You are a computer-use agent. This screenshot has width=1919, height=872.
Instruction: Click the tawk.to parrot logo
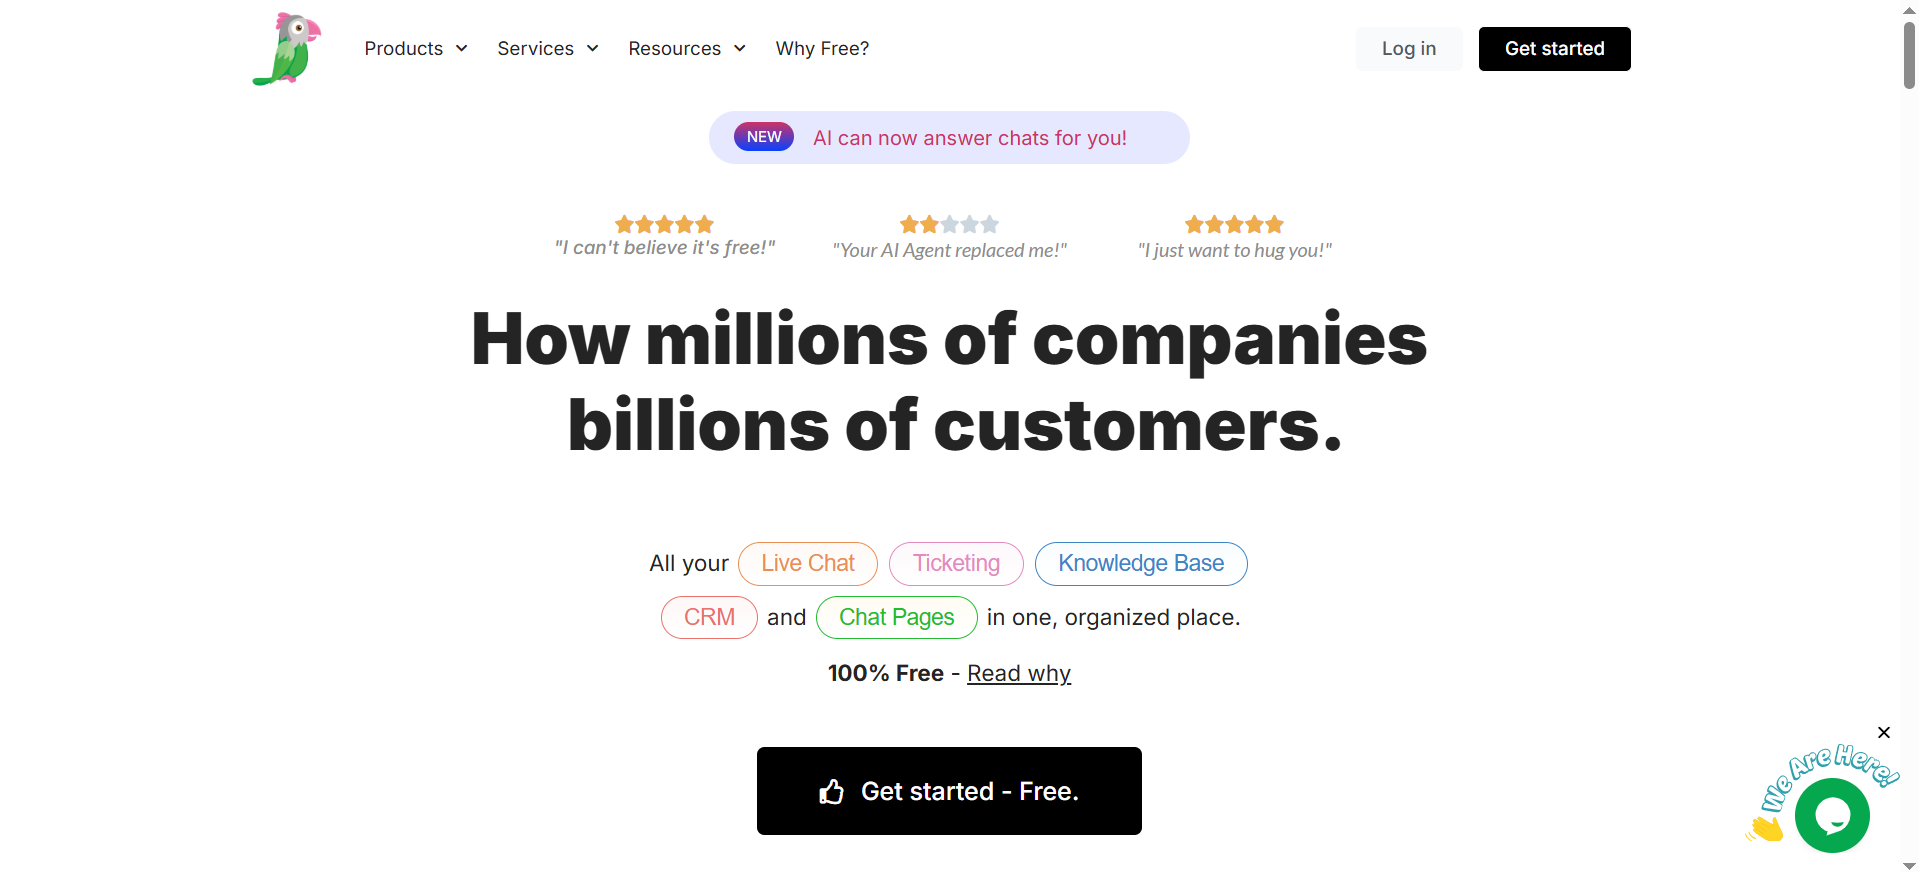tap(287, 49)
